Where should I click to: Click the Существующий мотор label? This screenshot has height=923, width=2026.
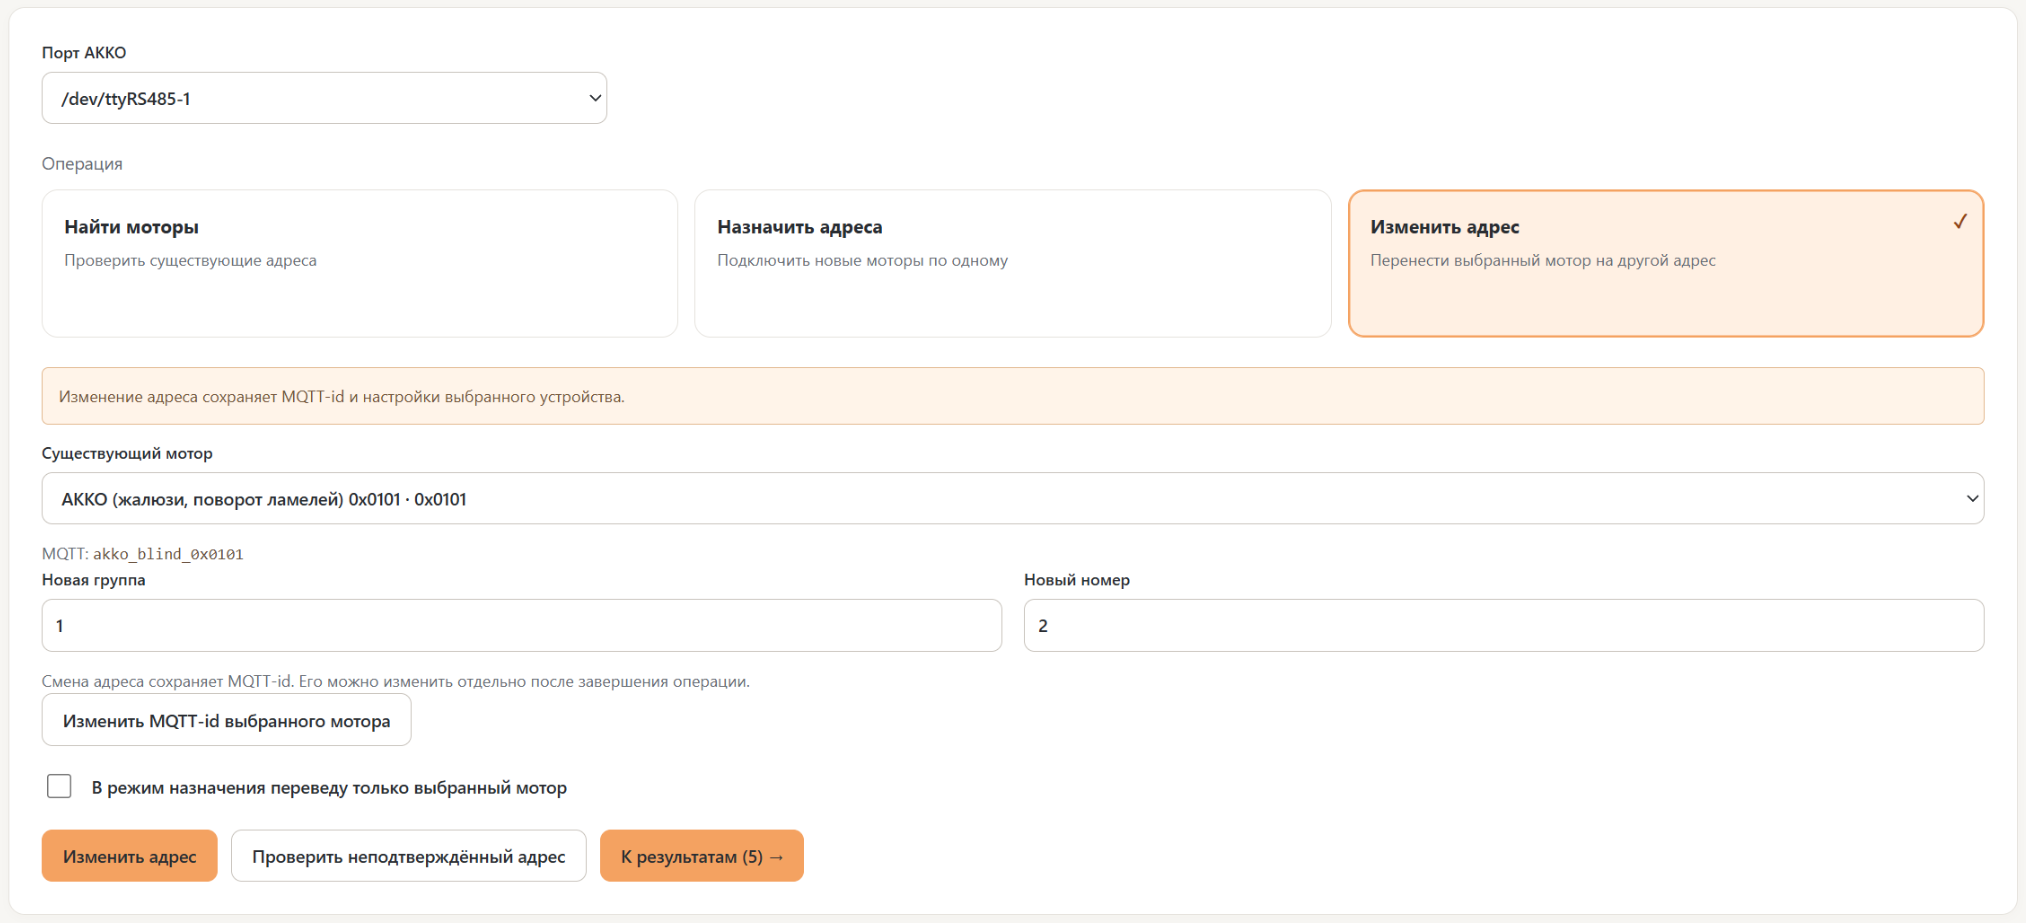click(x=127, y=454)
